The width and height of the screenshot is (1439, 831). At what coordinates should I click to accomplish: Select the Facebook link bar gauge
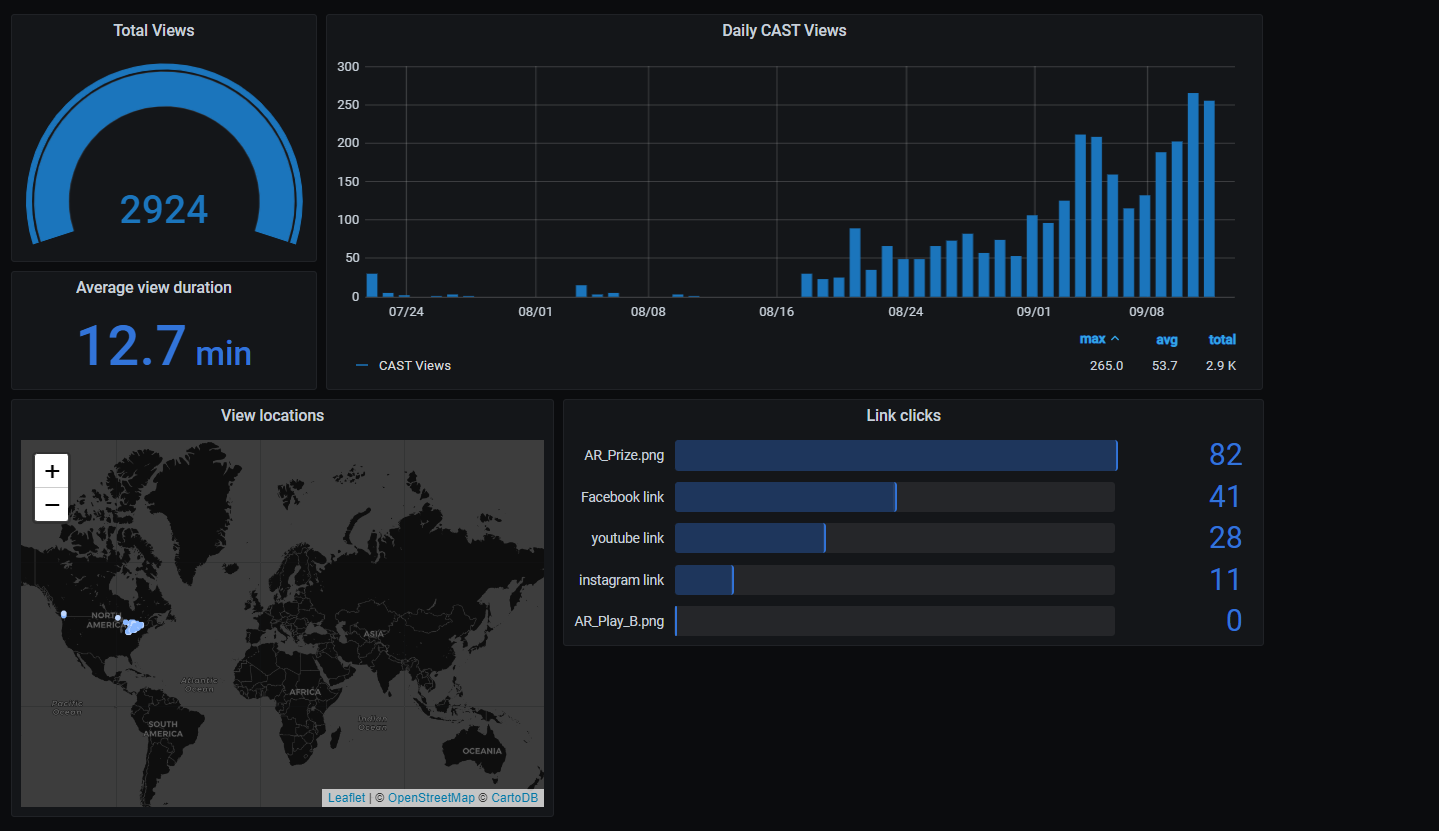[x=895, y=497]
